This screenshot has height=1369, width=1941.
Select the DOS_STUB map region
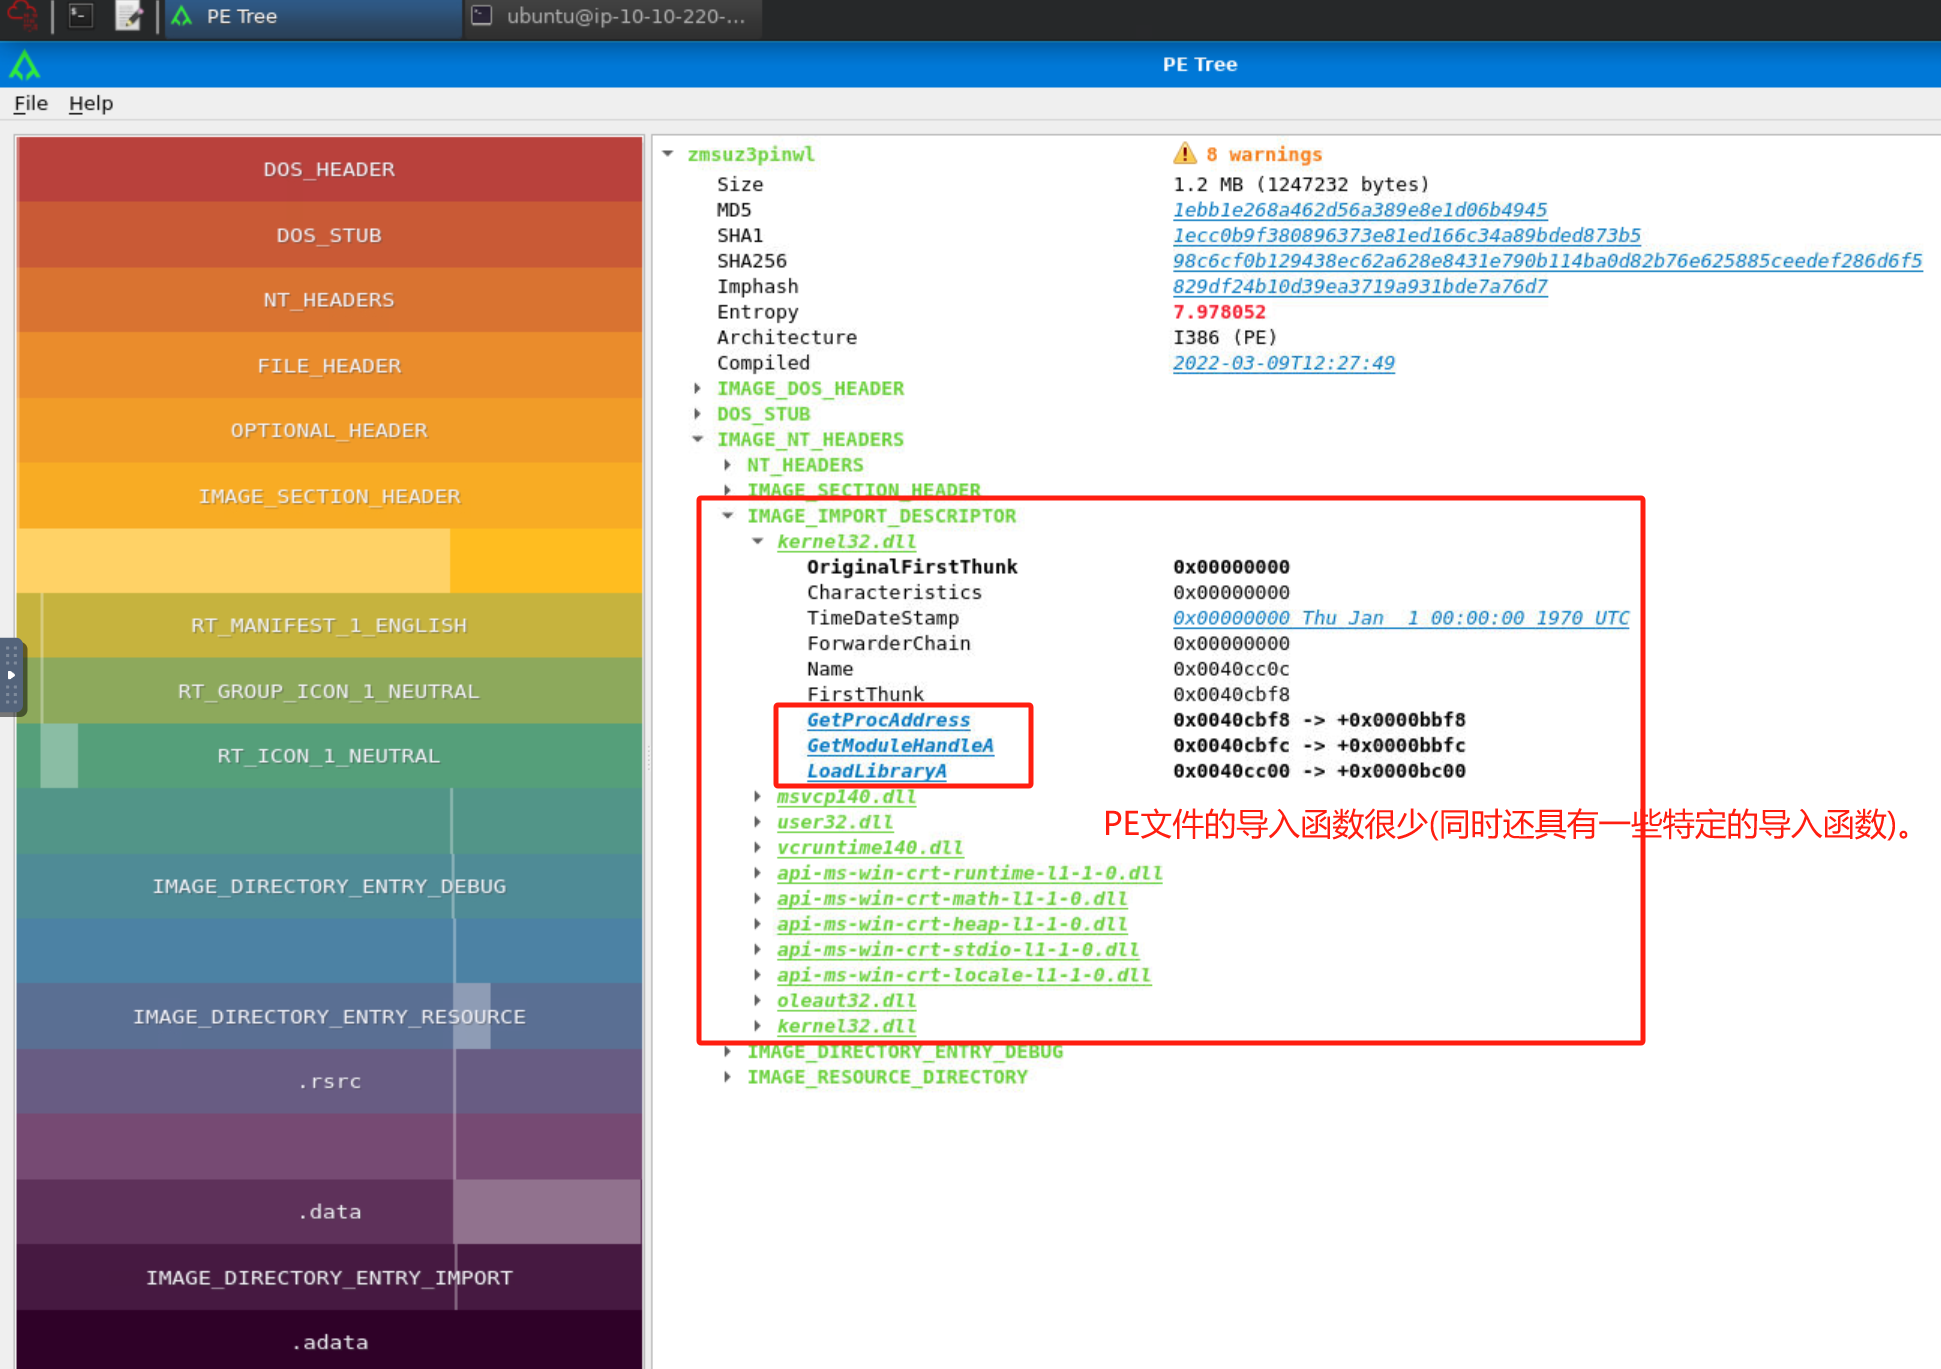point(329,235)
